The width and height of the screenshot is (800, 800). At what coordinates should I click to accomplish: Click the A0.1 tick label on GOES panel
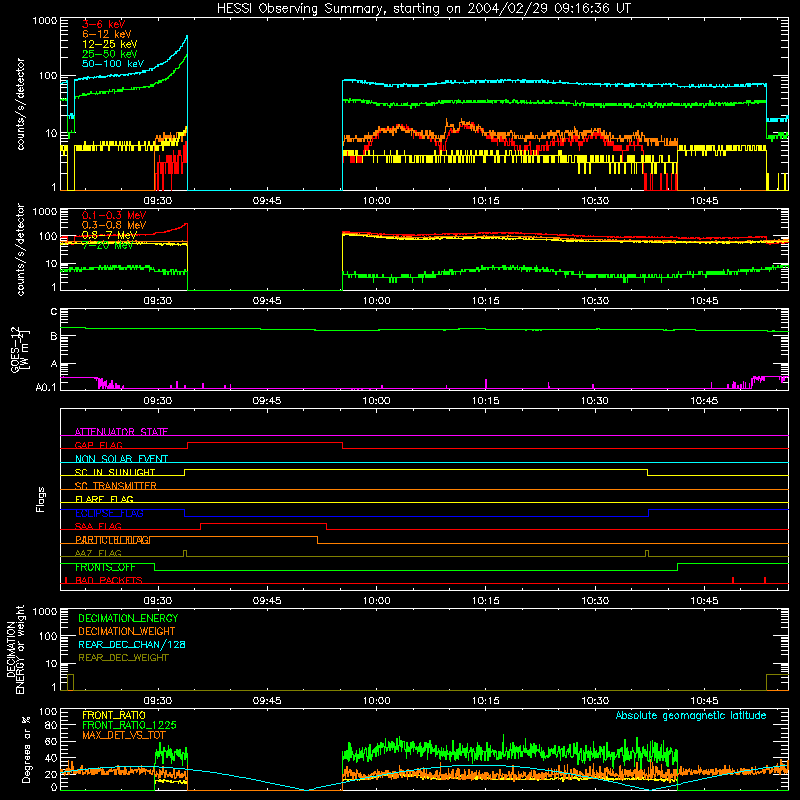(45, 388)
